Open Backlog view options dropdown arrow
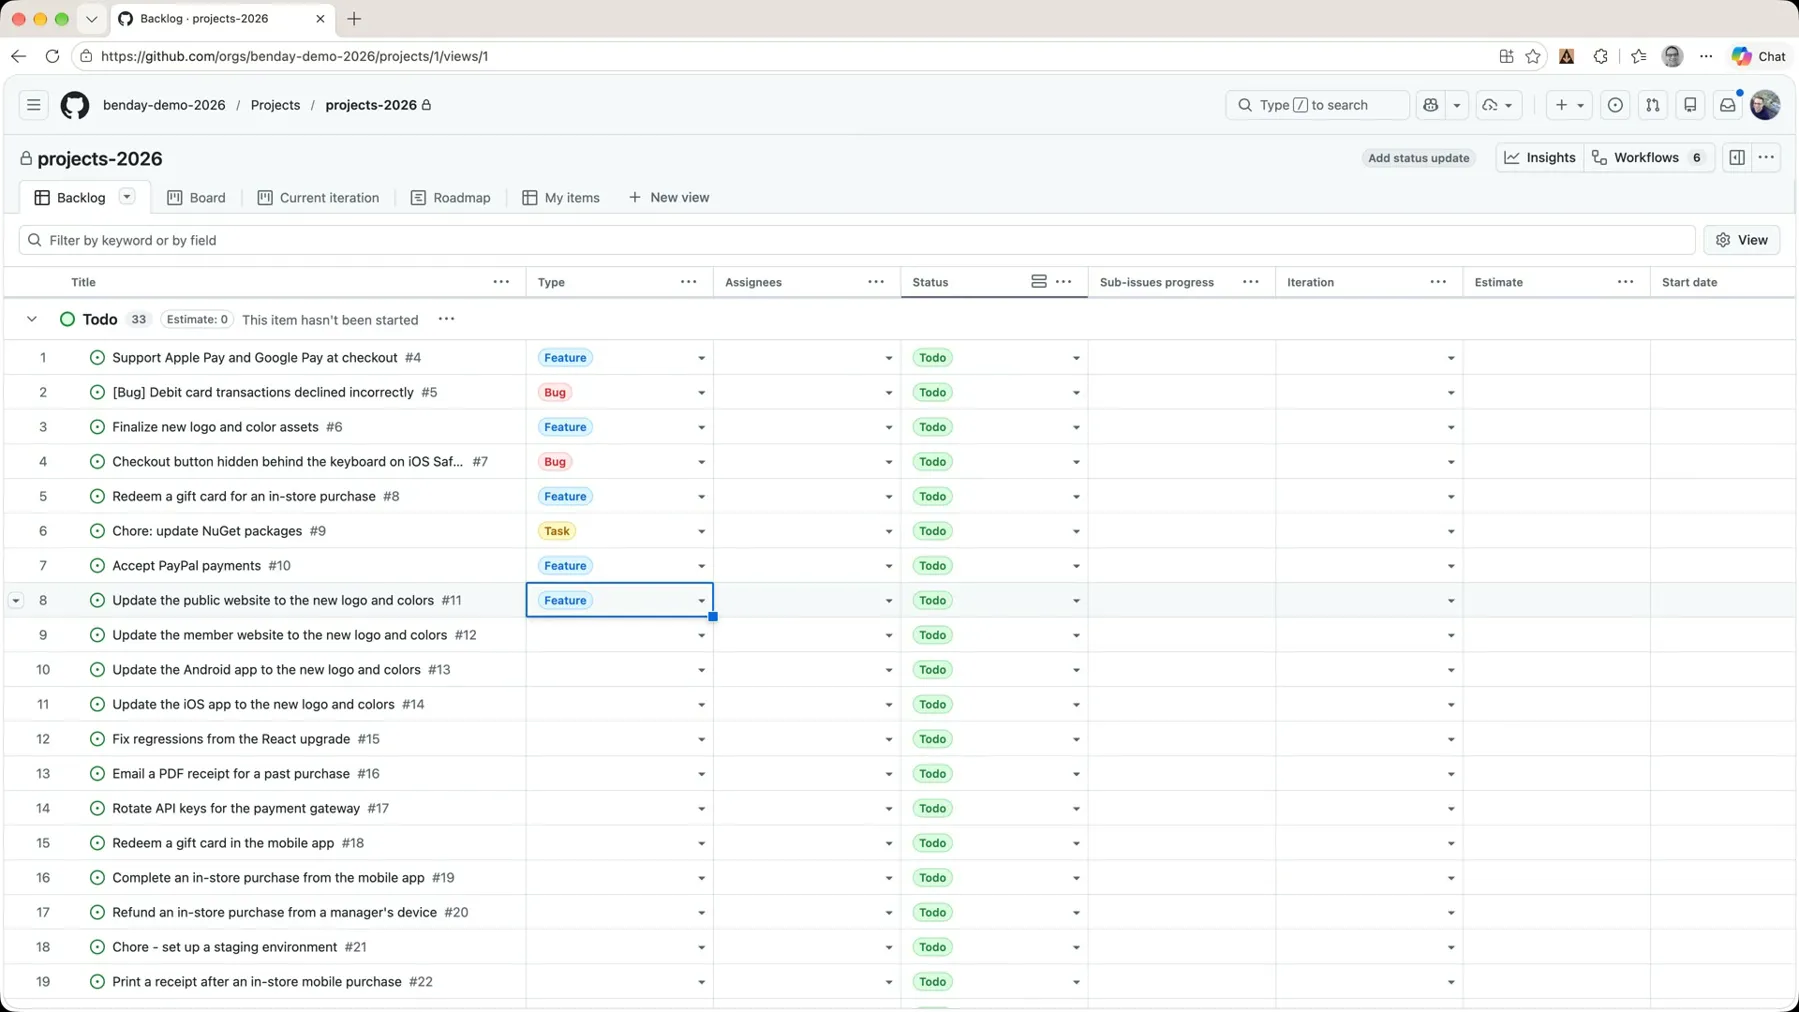The height and width of the screenshot is (1012, 1799). (127, 196)
